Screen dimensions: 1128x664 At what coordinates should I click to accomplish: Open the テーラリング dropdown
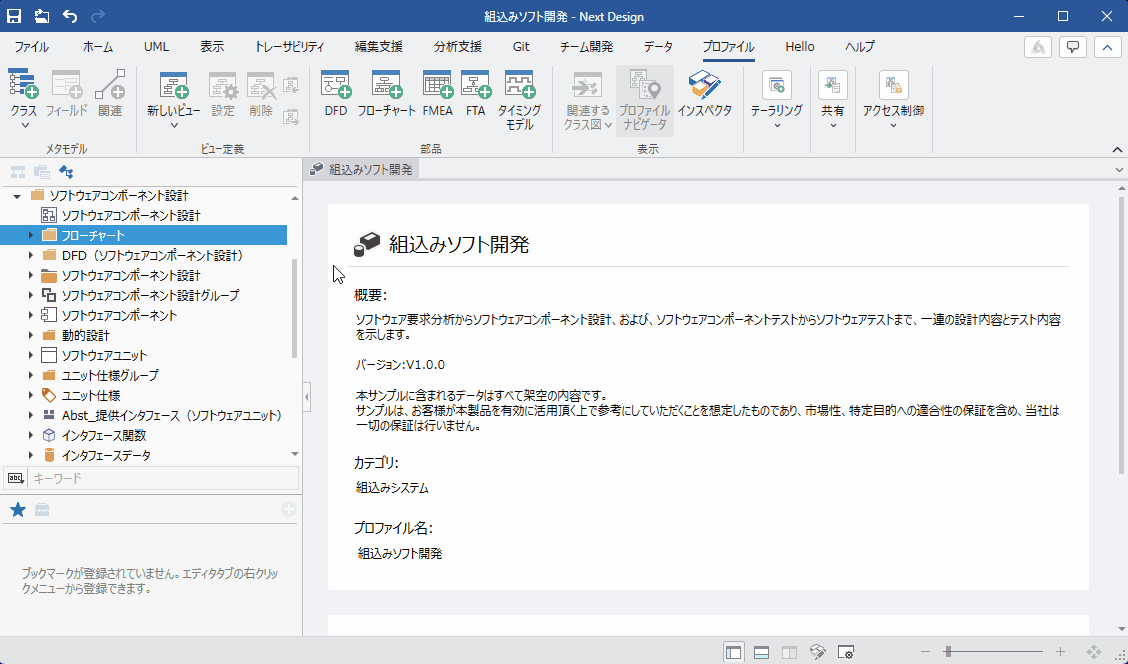coord(776,100)
